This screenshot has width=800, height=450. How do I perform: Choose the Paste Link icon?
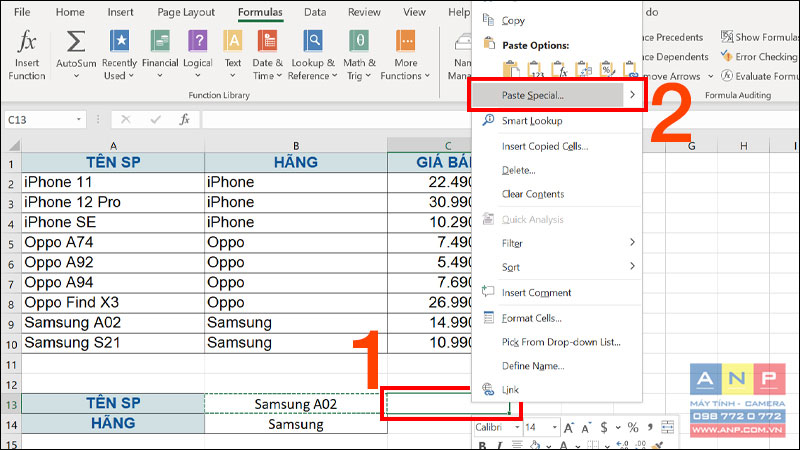(631, 69)
